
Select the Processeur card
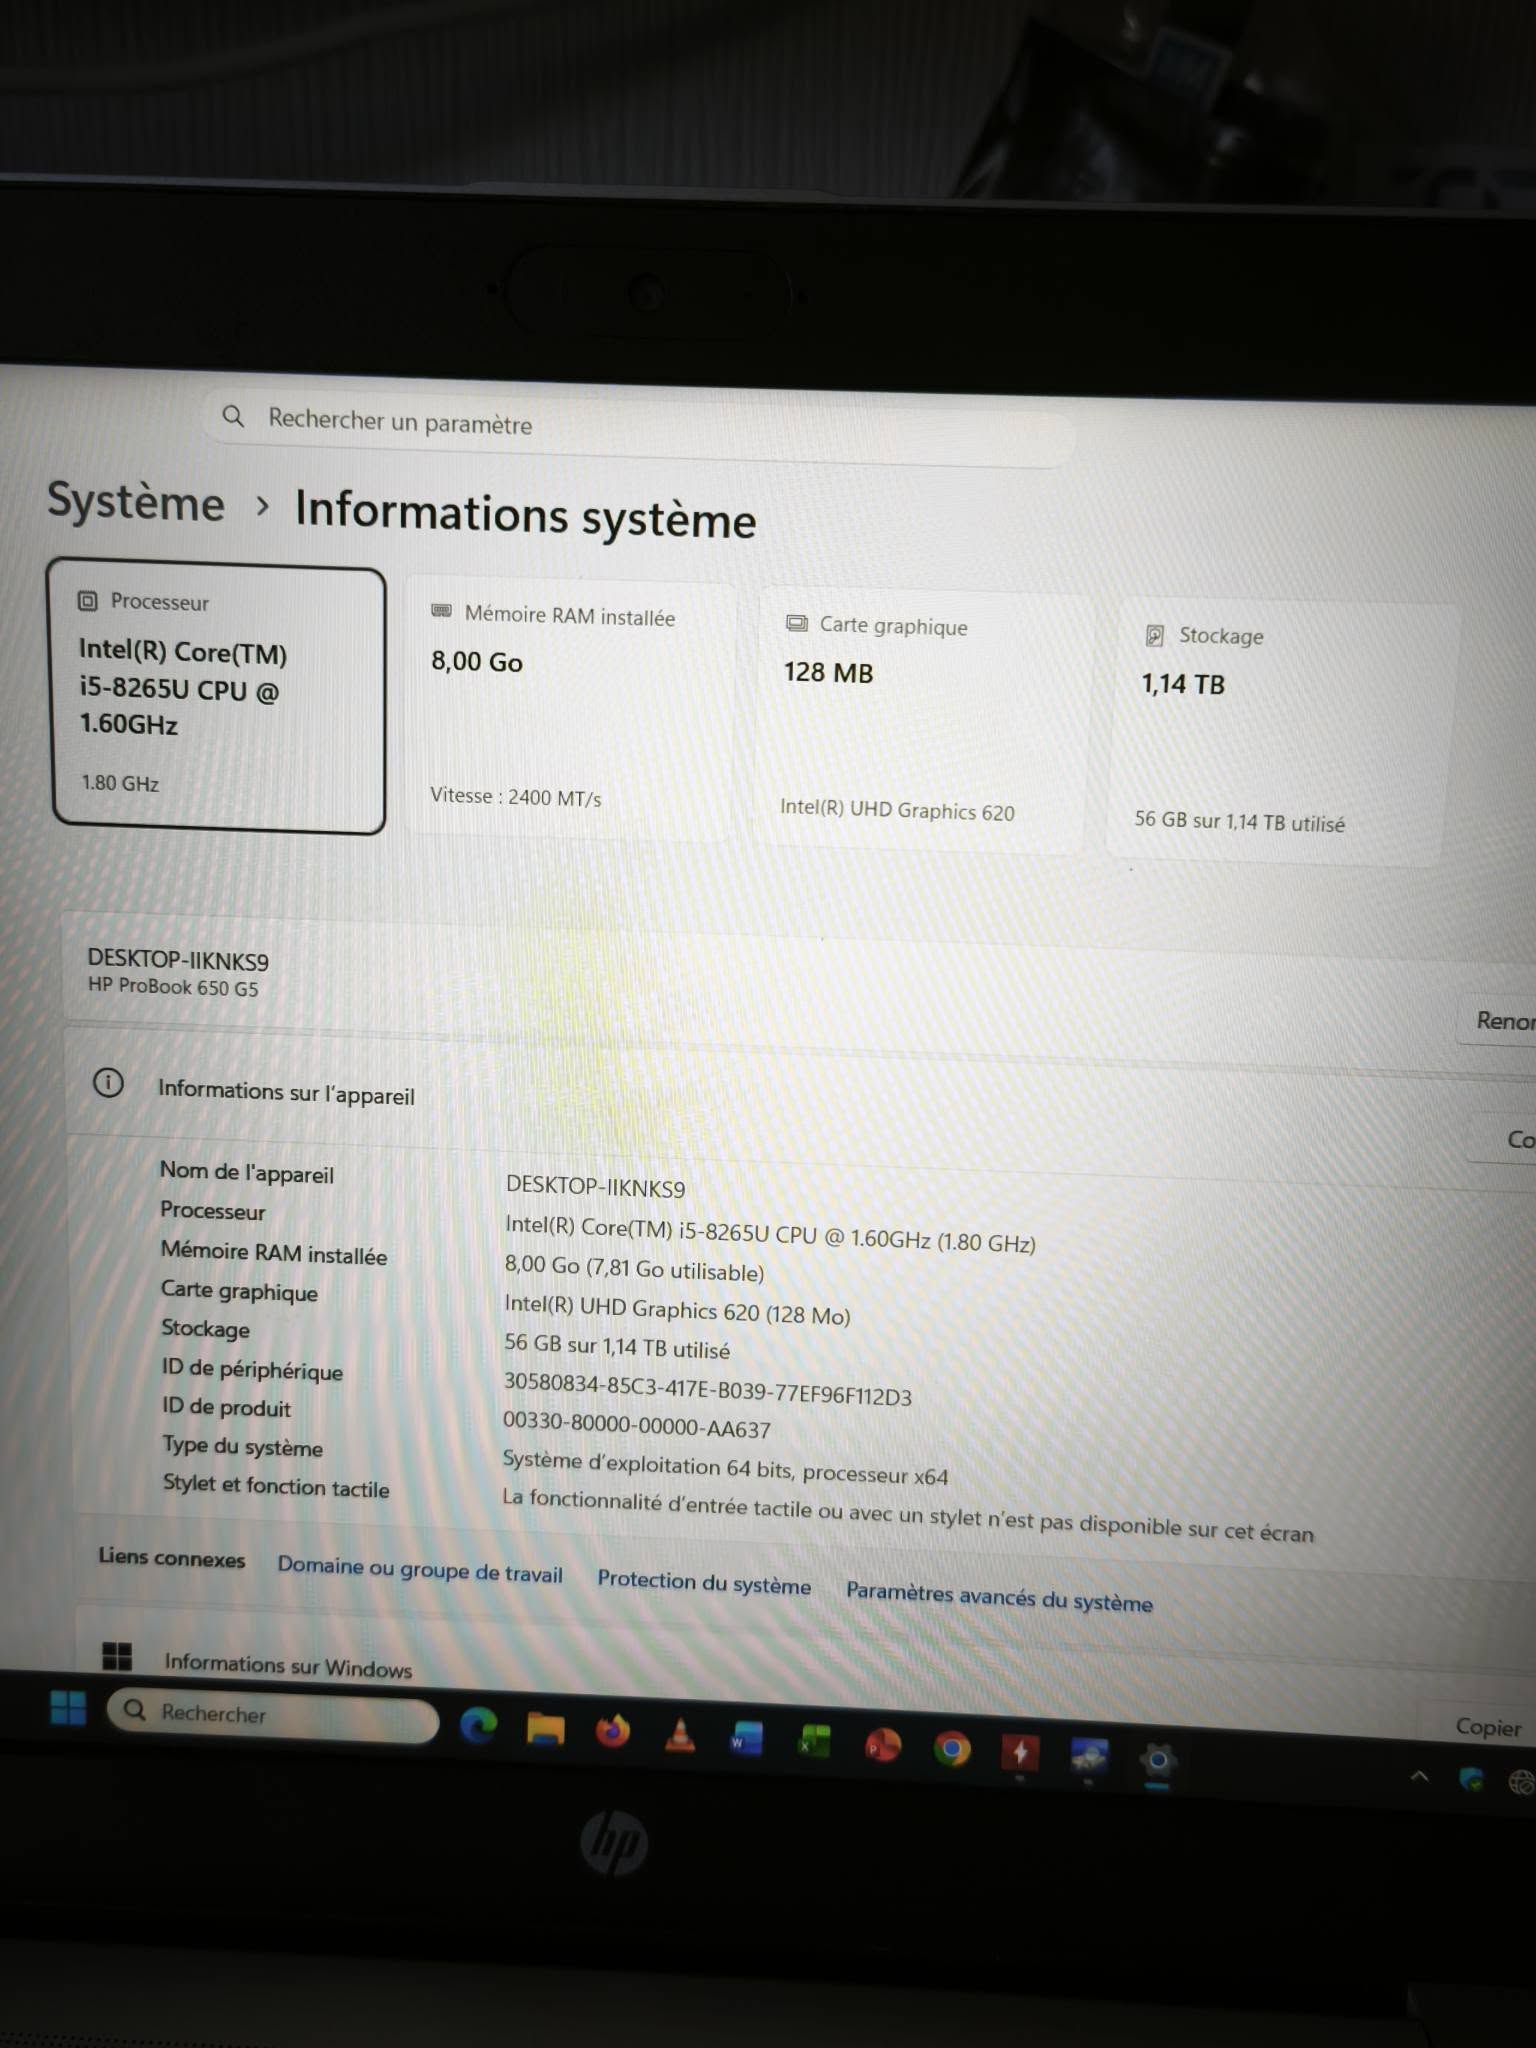[x=217, y=696]
